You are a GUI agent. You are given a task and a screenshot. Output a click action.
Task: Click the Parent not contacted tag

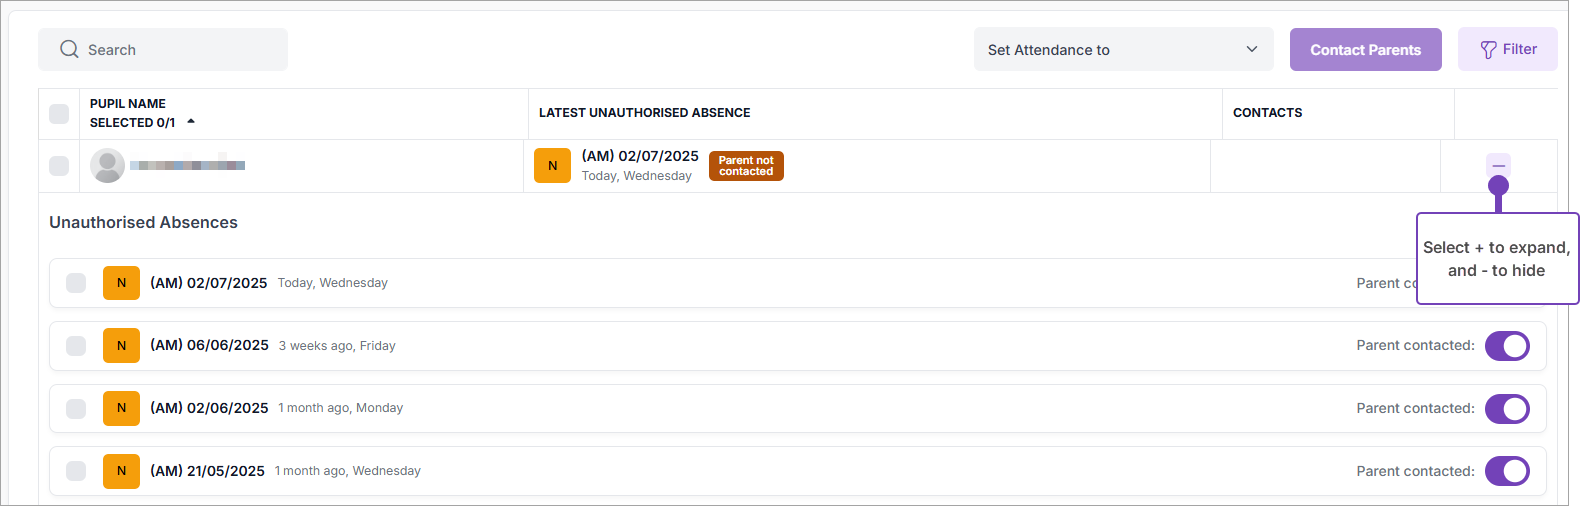(x=746, y=166)
